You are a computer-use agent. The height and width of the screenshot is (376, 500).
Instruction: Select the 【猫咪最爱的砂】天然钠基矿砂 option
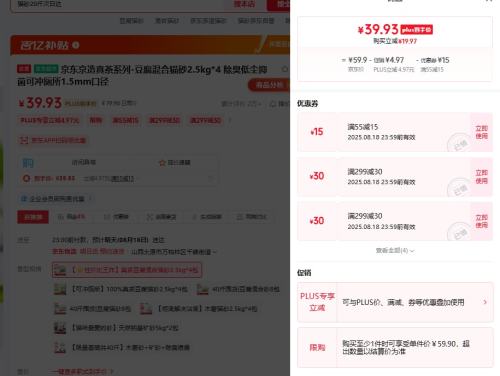[x=117, y=328]
